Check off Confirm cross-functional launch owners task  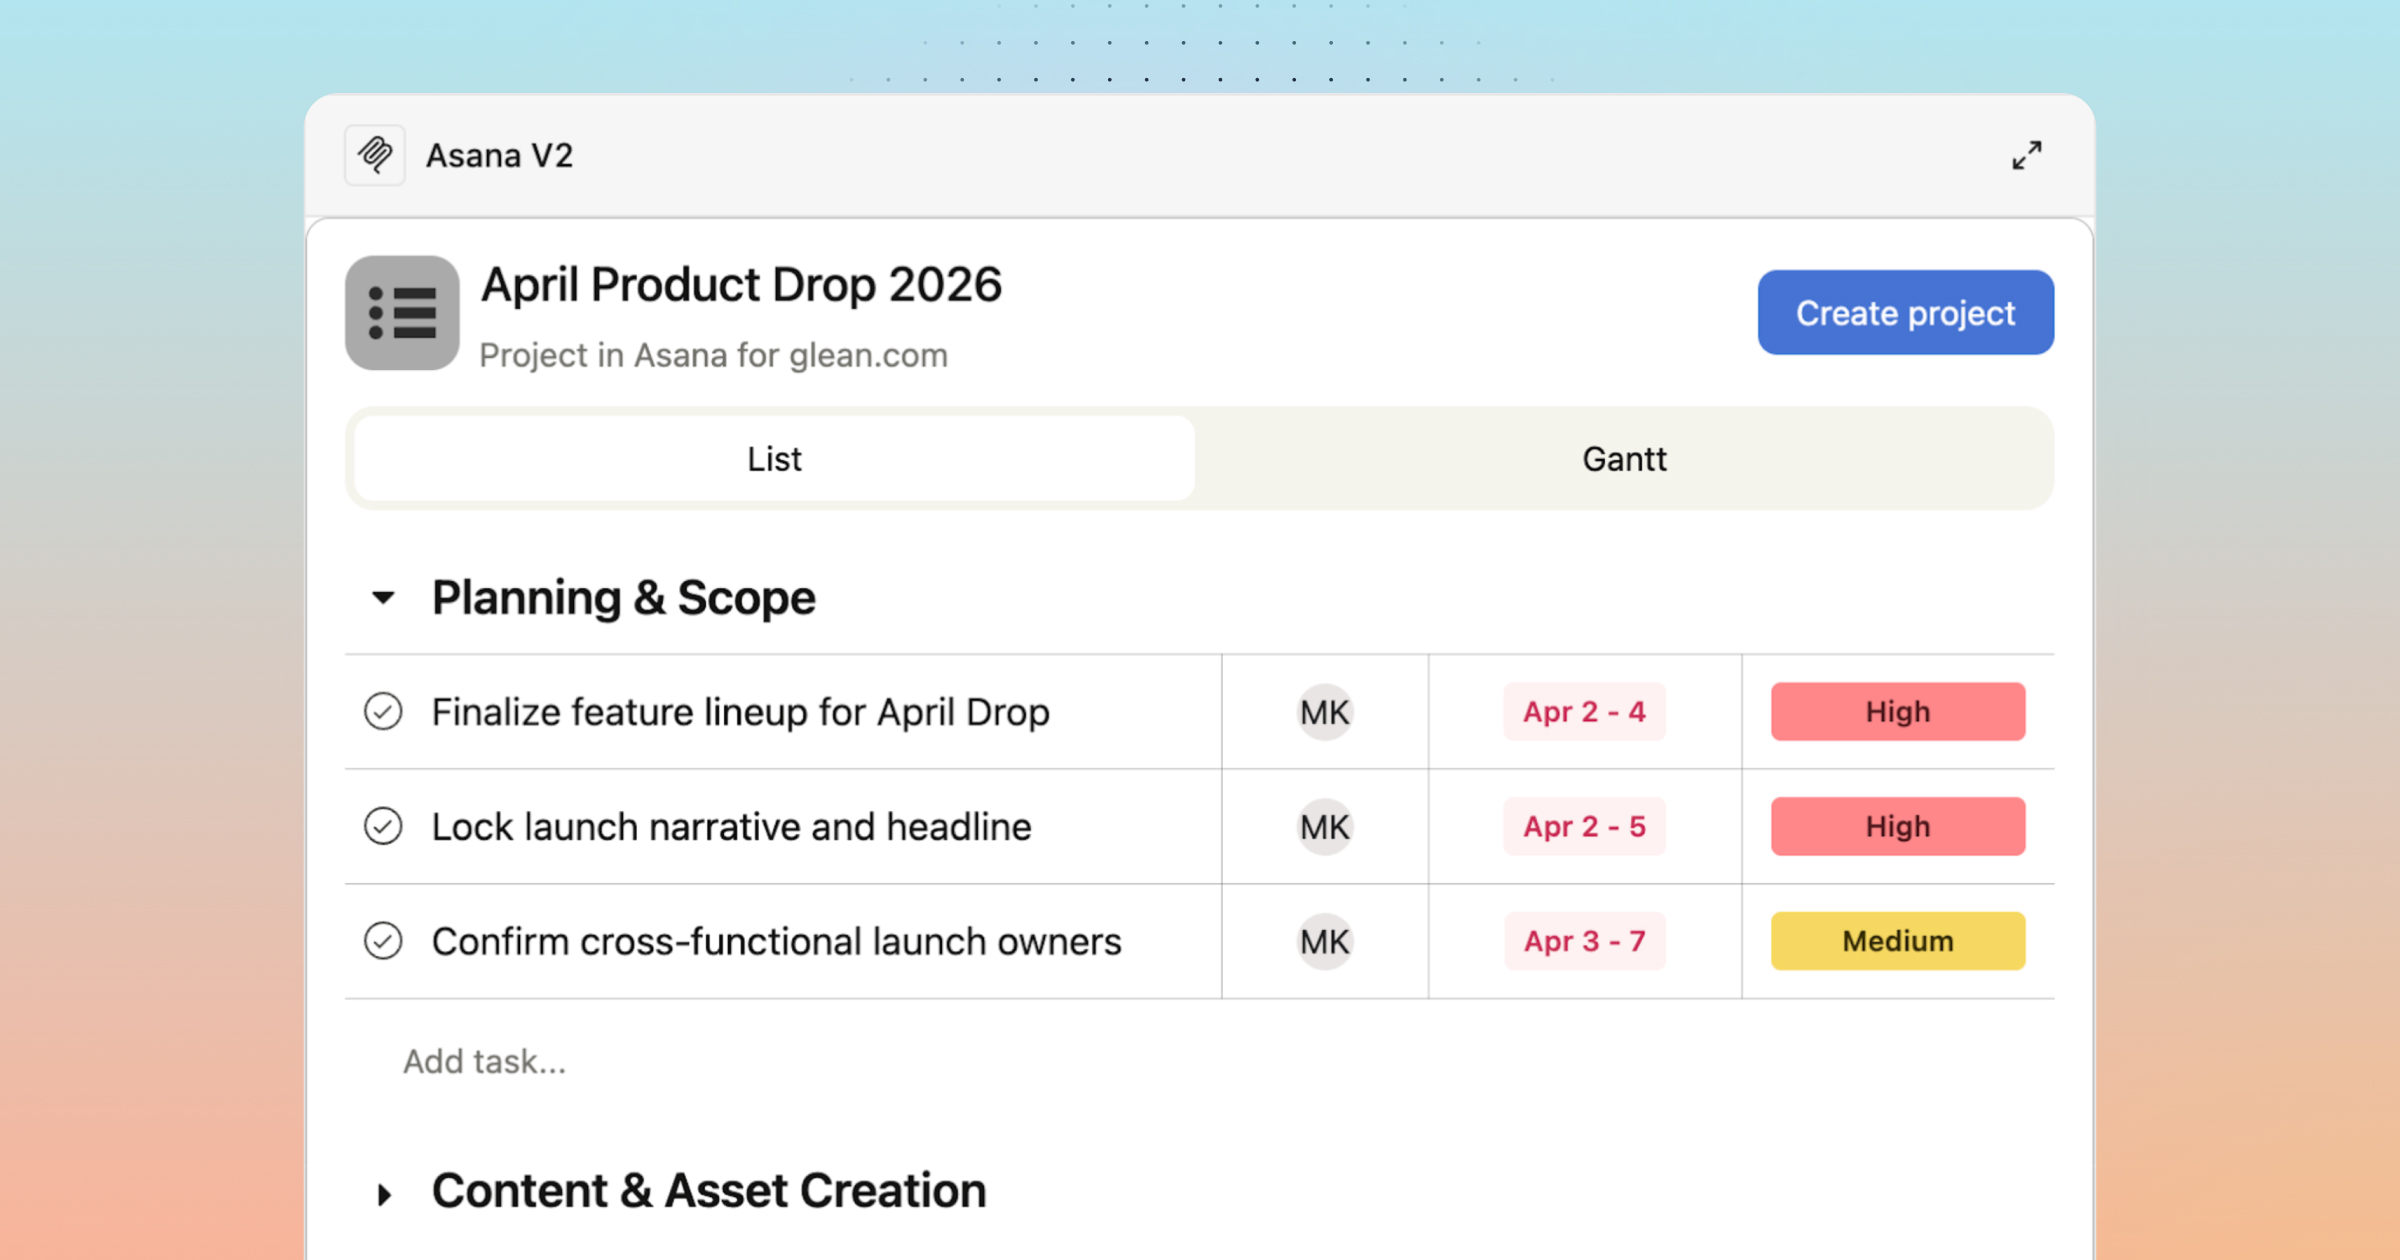tap(383, 941)
